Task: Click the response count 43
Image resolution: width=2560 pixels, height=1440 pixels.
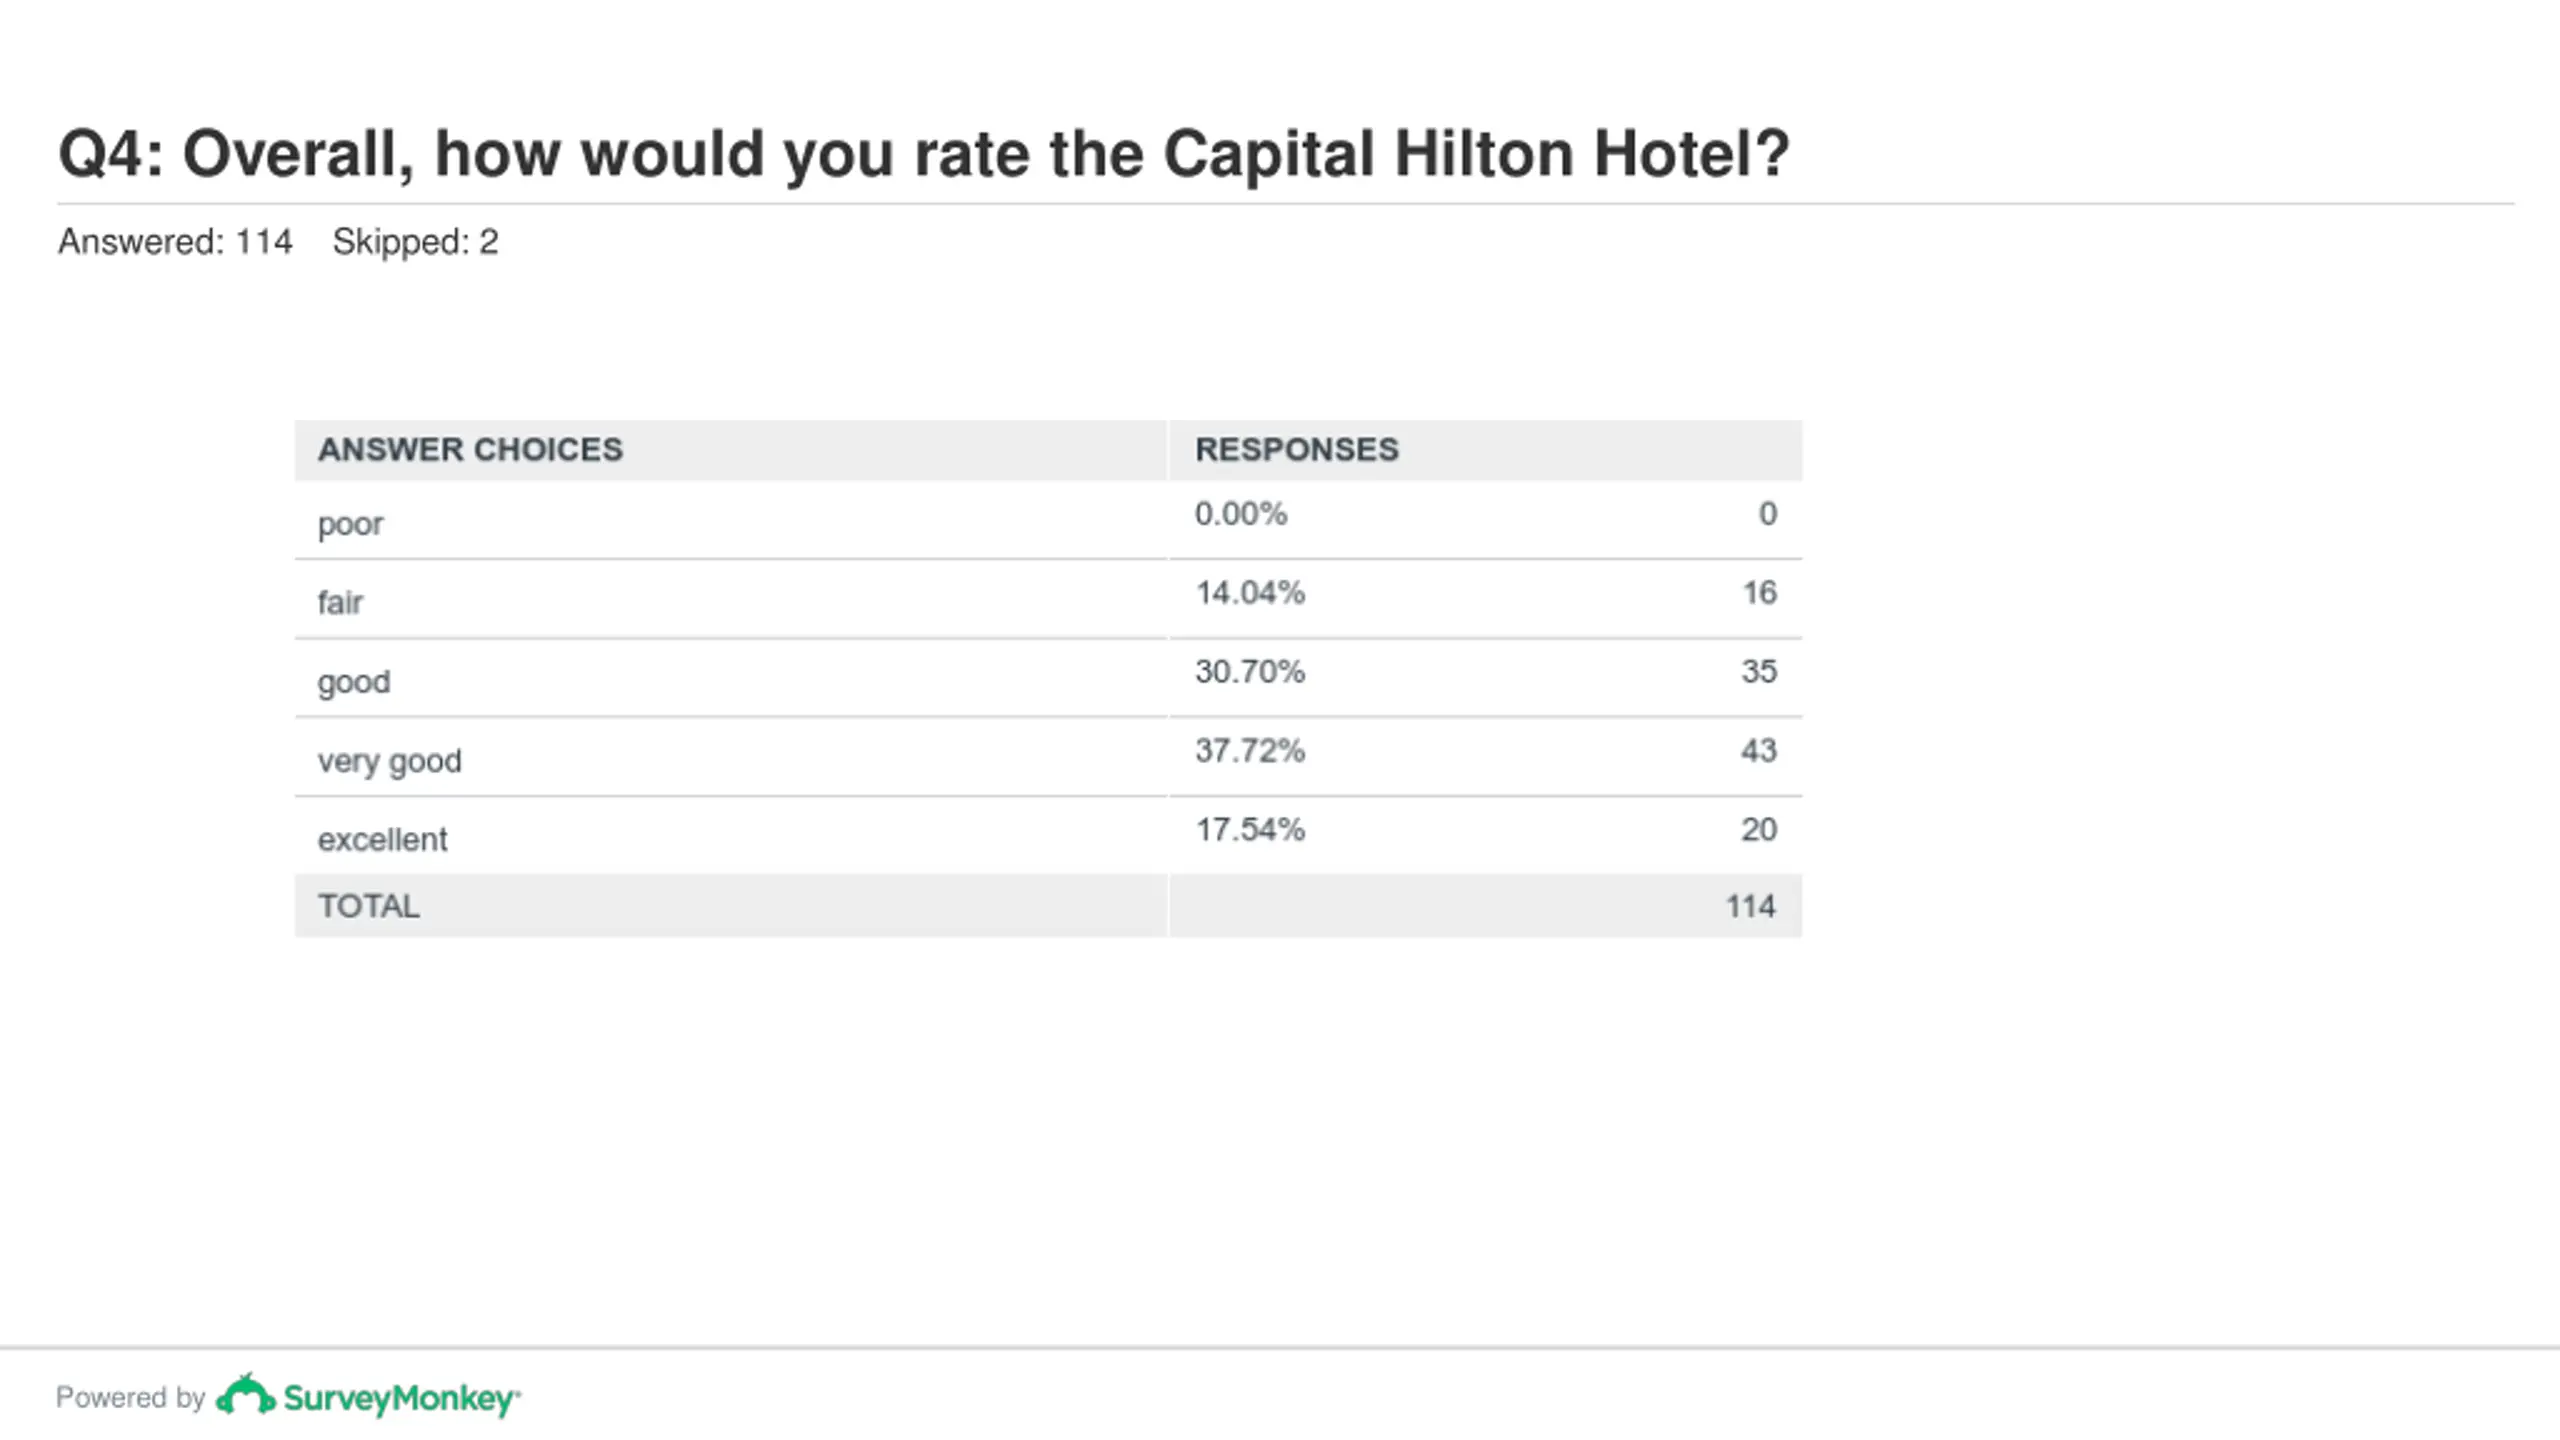Action: pyautogui.click(x=1759, y=751)
